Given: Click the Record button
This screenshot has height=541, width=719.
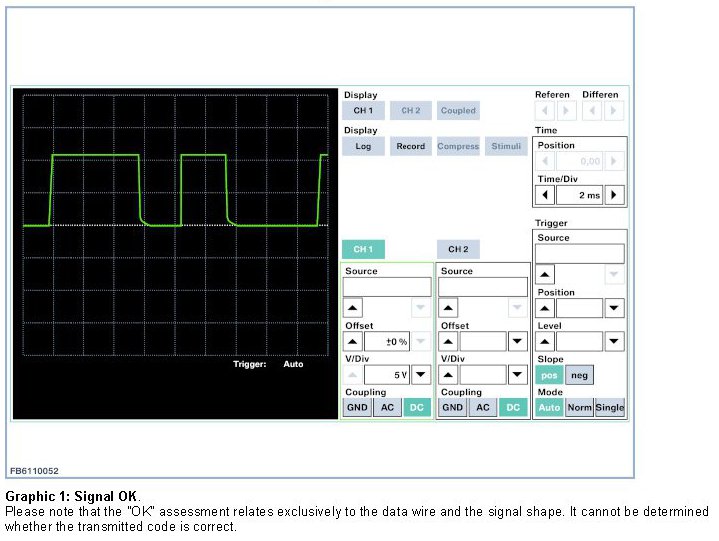Looking at the screenshot, I should click(x=410, y=146).
